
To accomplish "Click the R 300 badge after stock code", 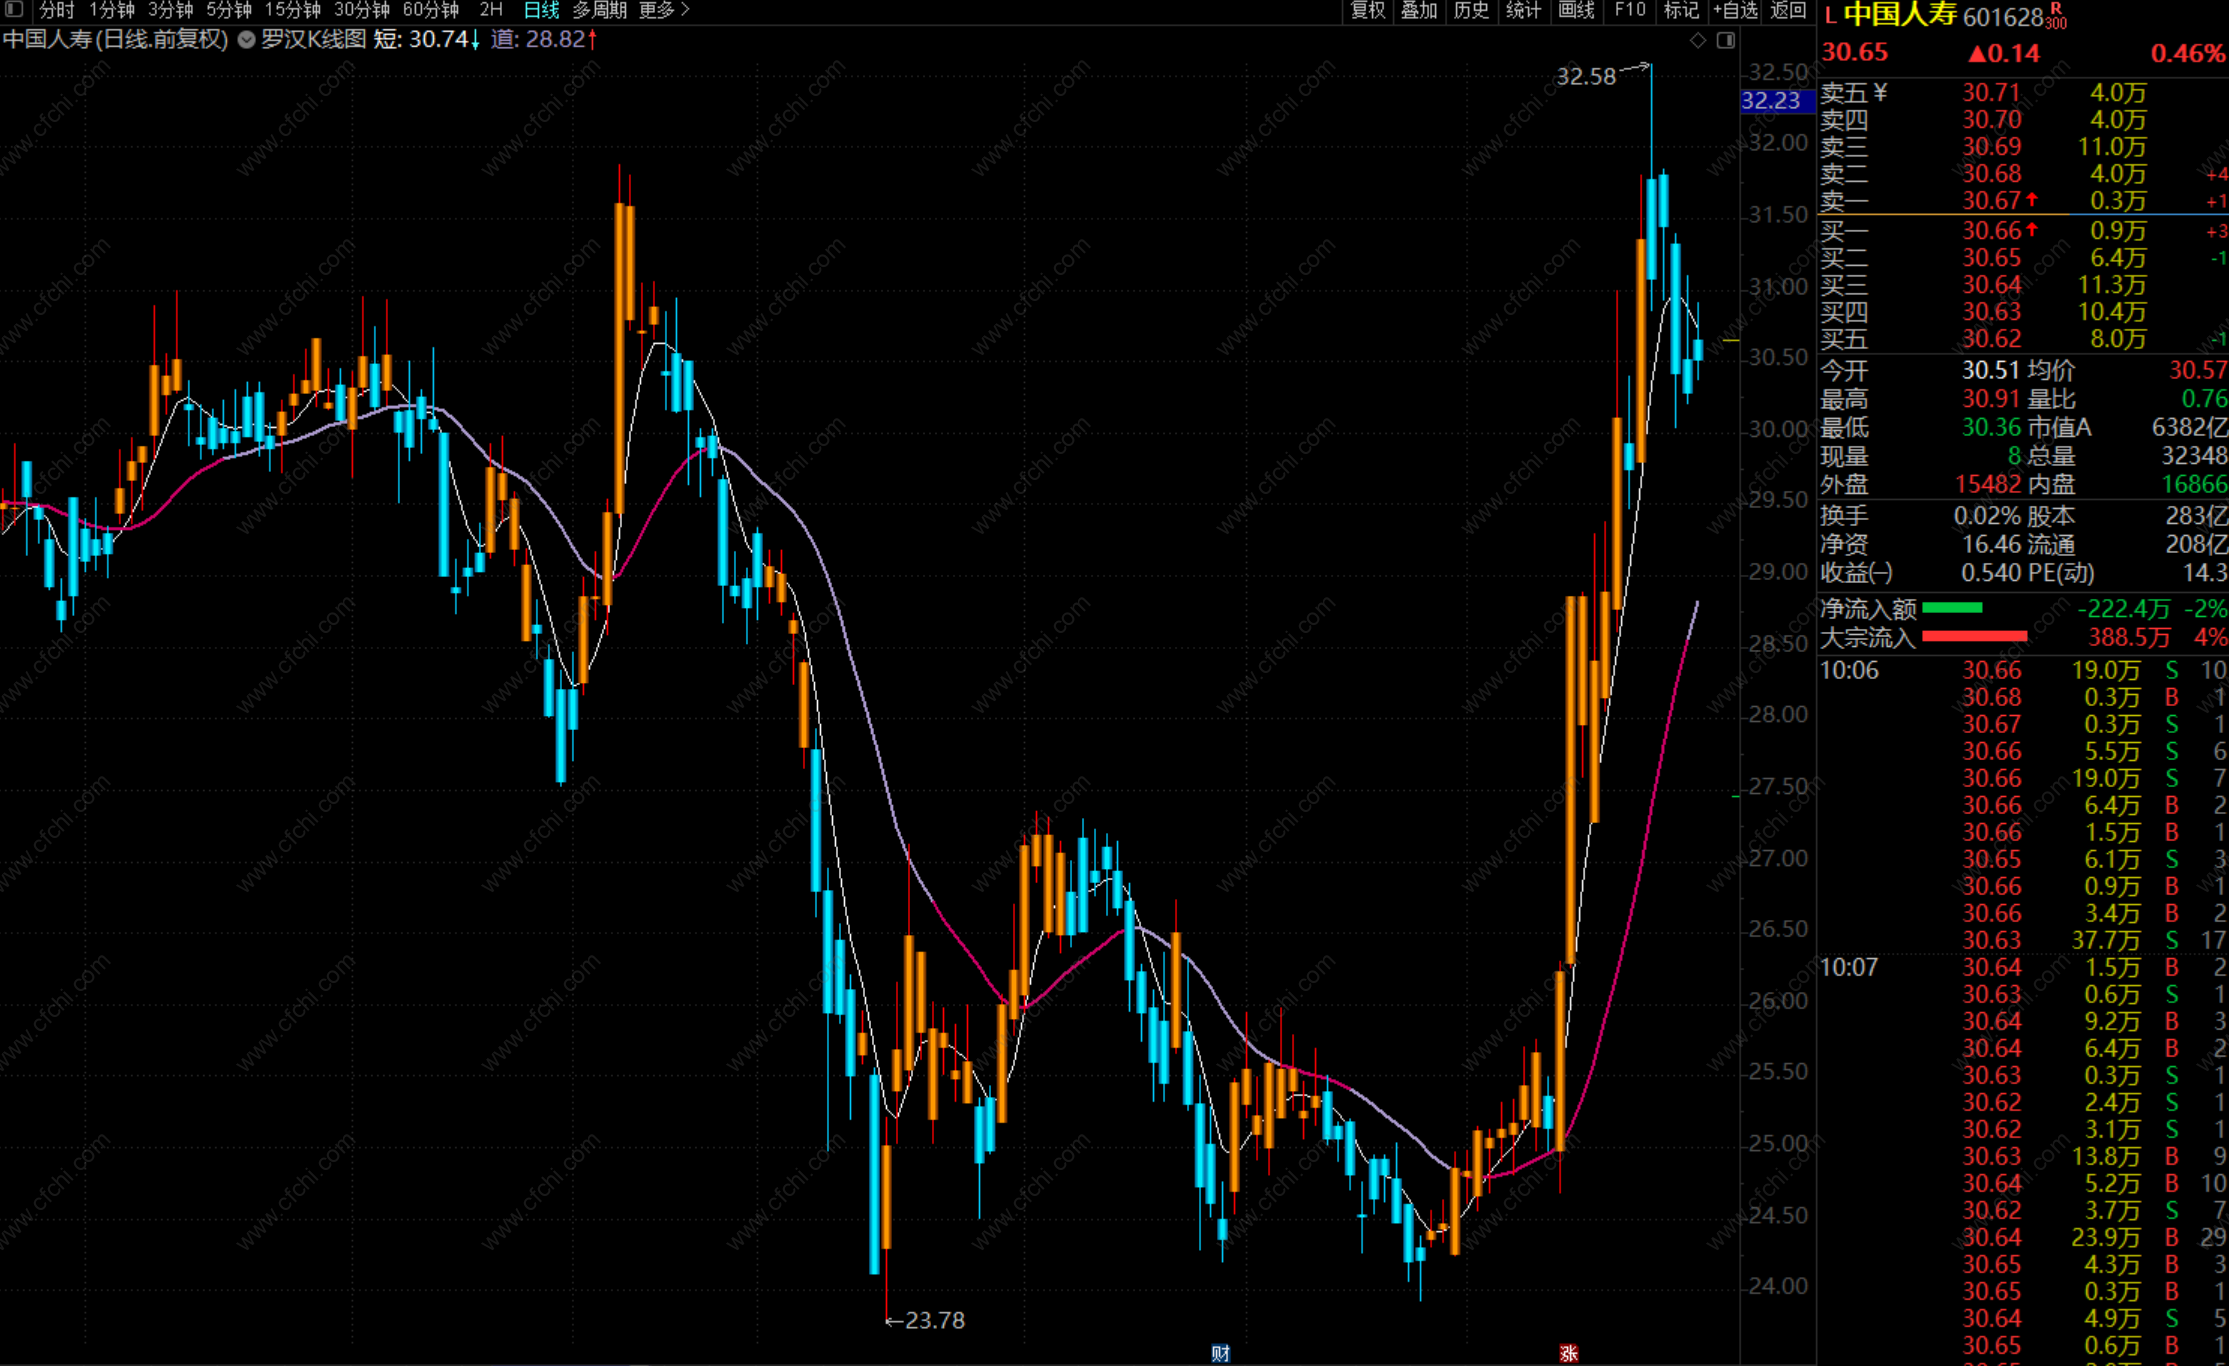I will point(2055,16).
